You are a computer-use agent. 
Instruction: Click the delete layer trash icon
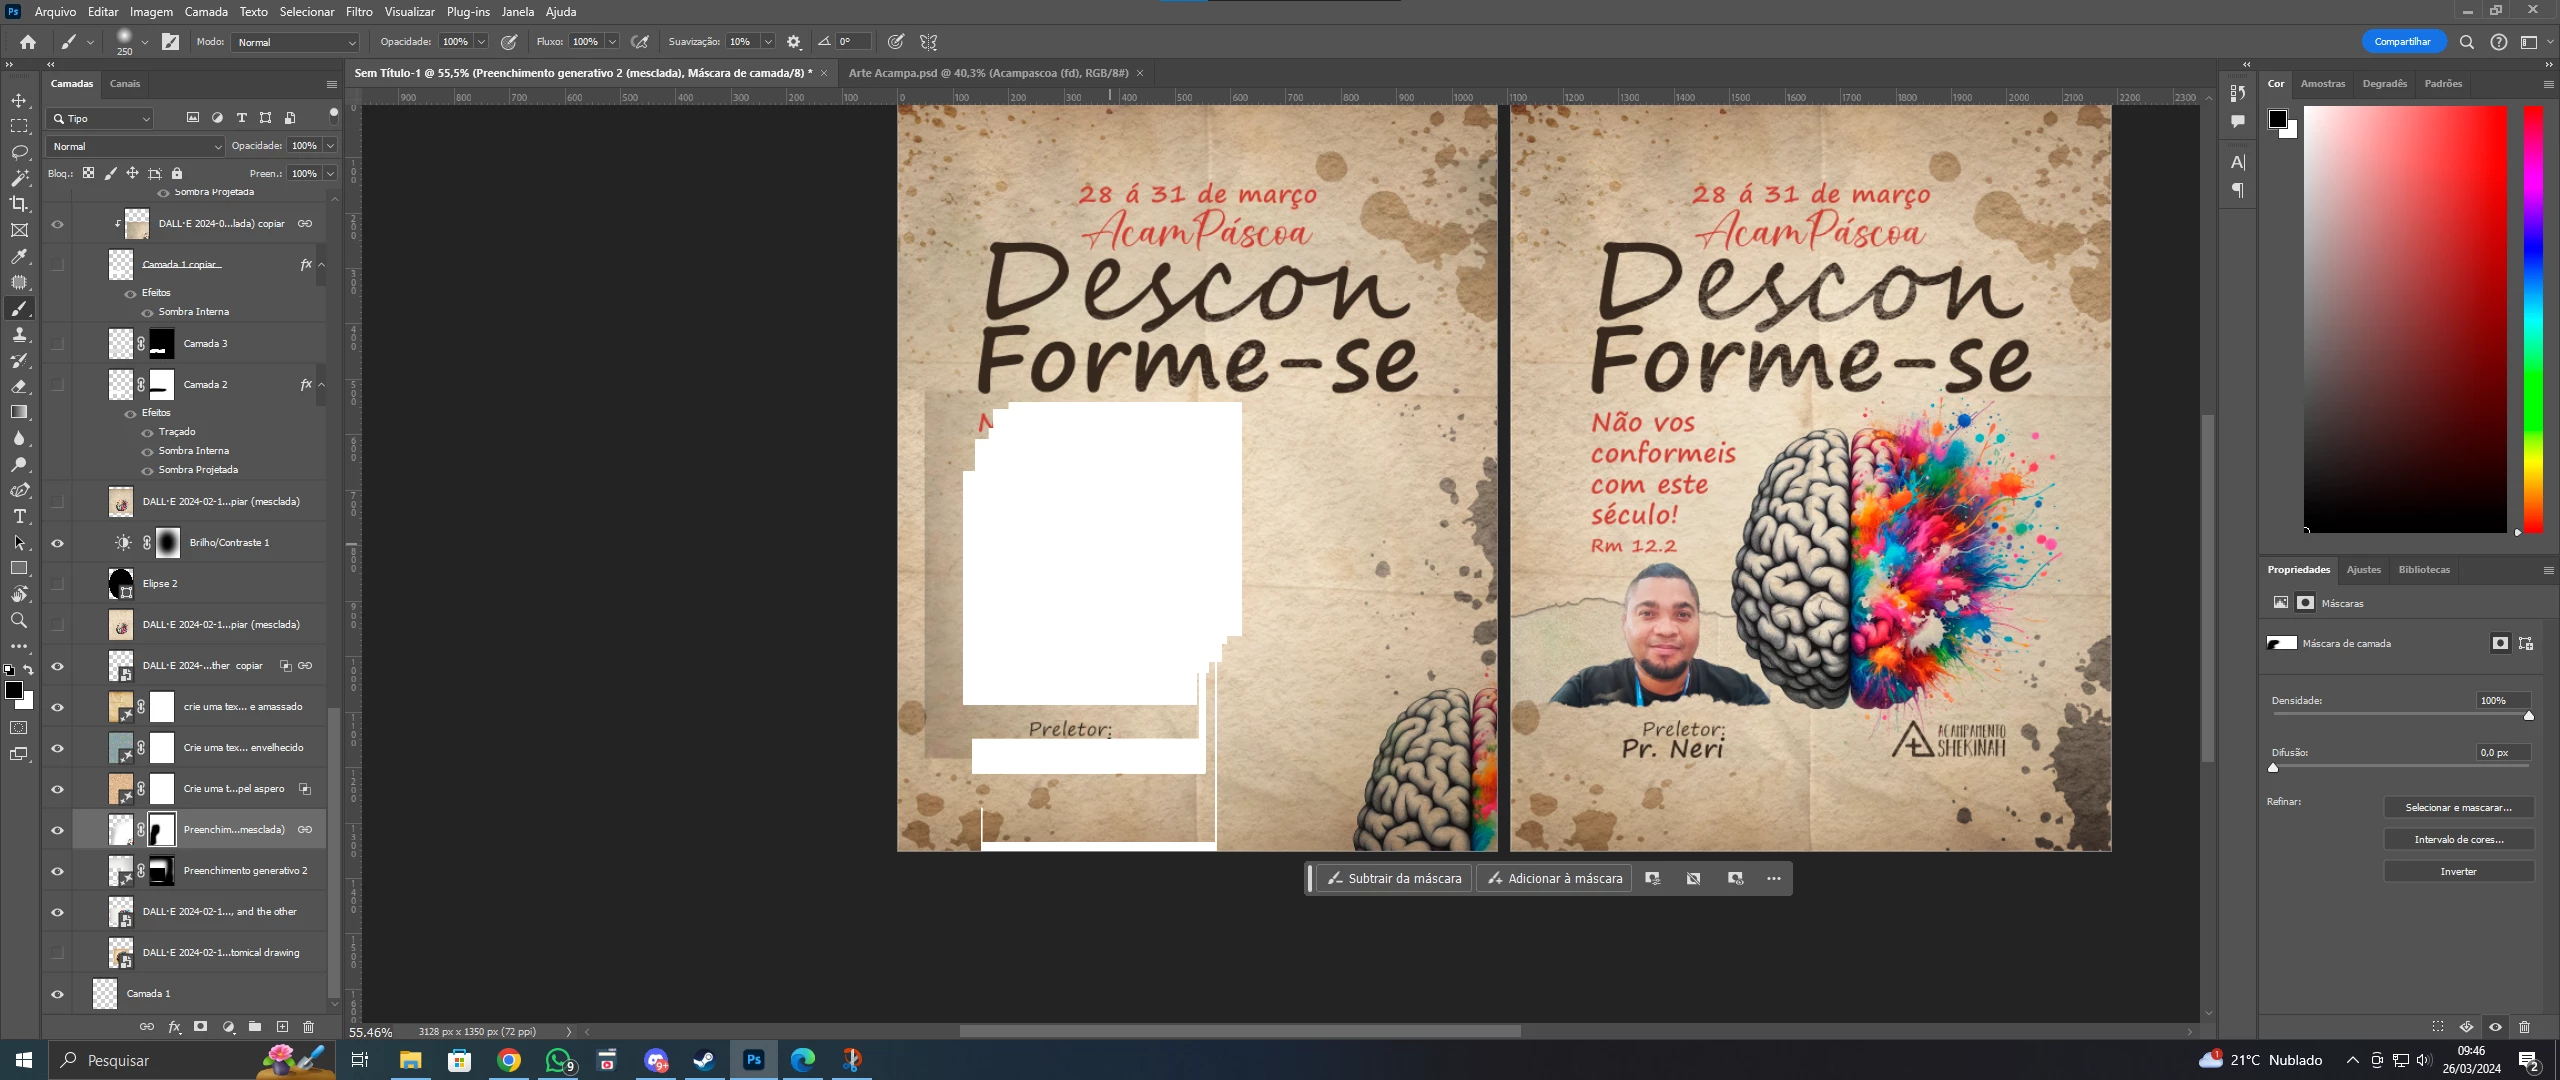pos(308,1027)
